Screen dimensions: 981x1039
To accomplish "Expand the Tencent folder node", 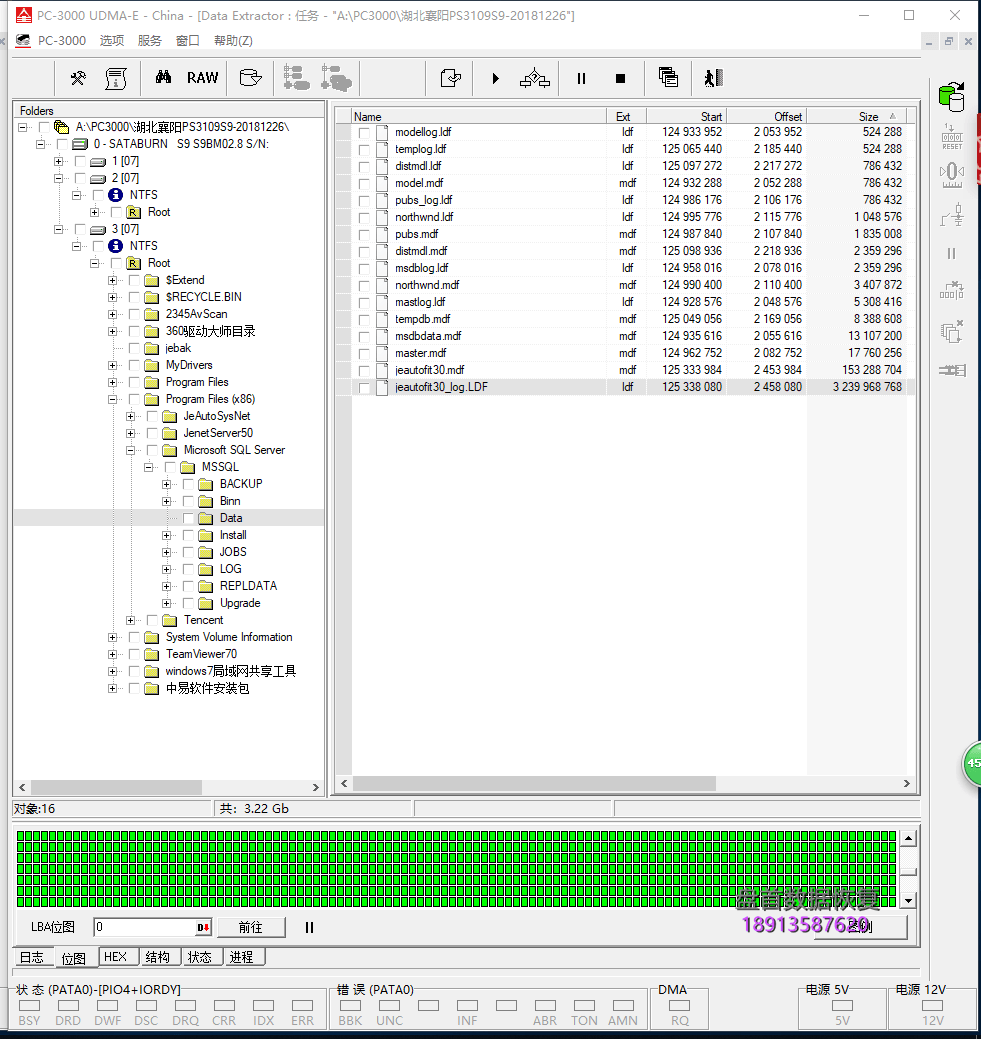I will pyautogui.click(x=131, y=620).
